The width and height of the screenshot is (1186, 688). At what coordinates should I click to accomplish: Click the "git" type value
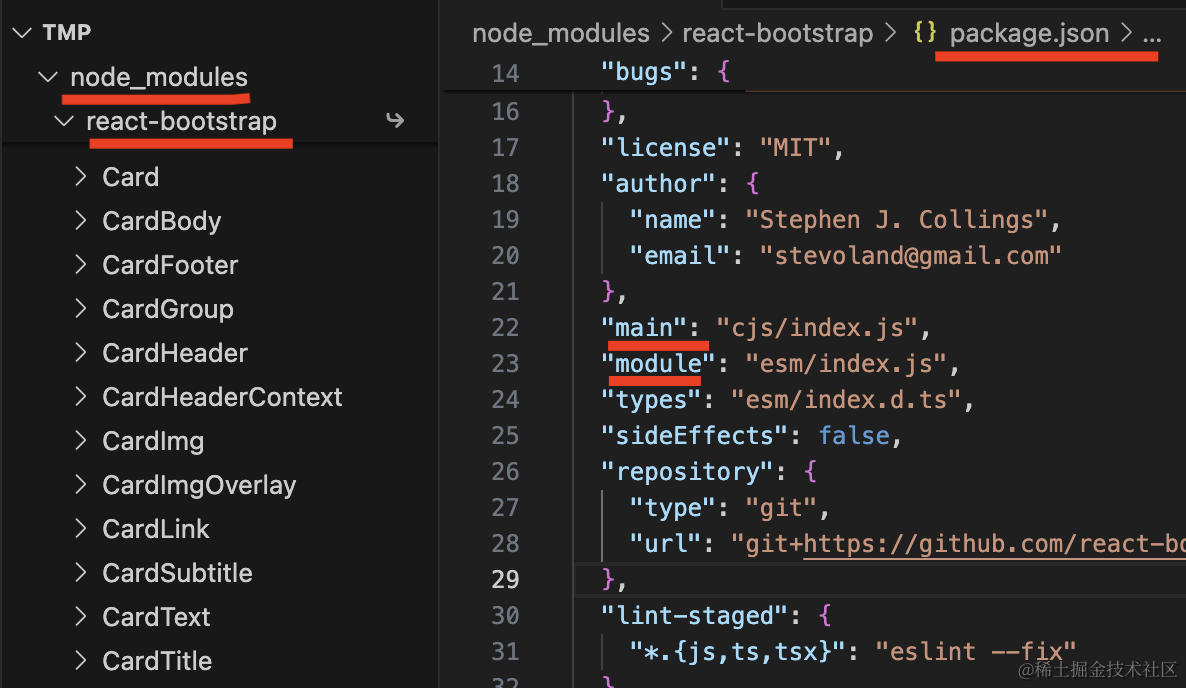tap(781, 508)
